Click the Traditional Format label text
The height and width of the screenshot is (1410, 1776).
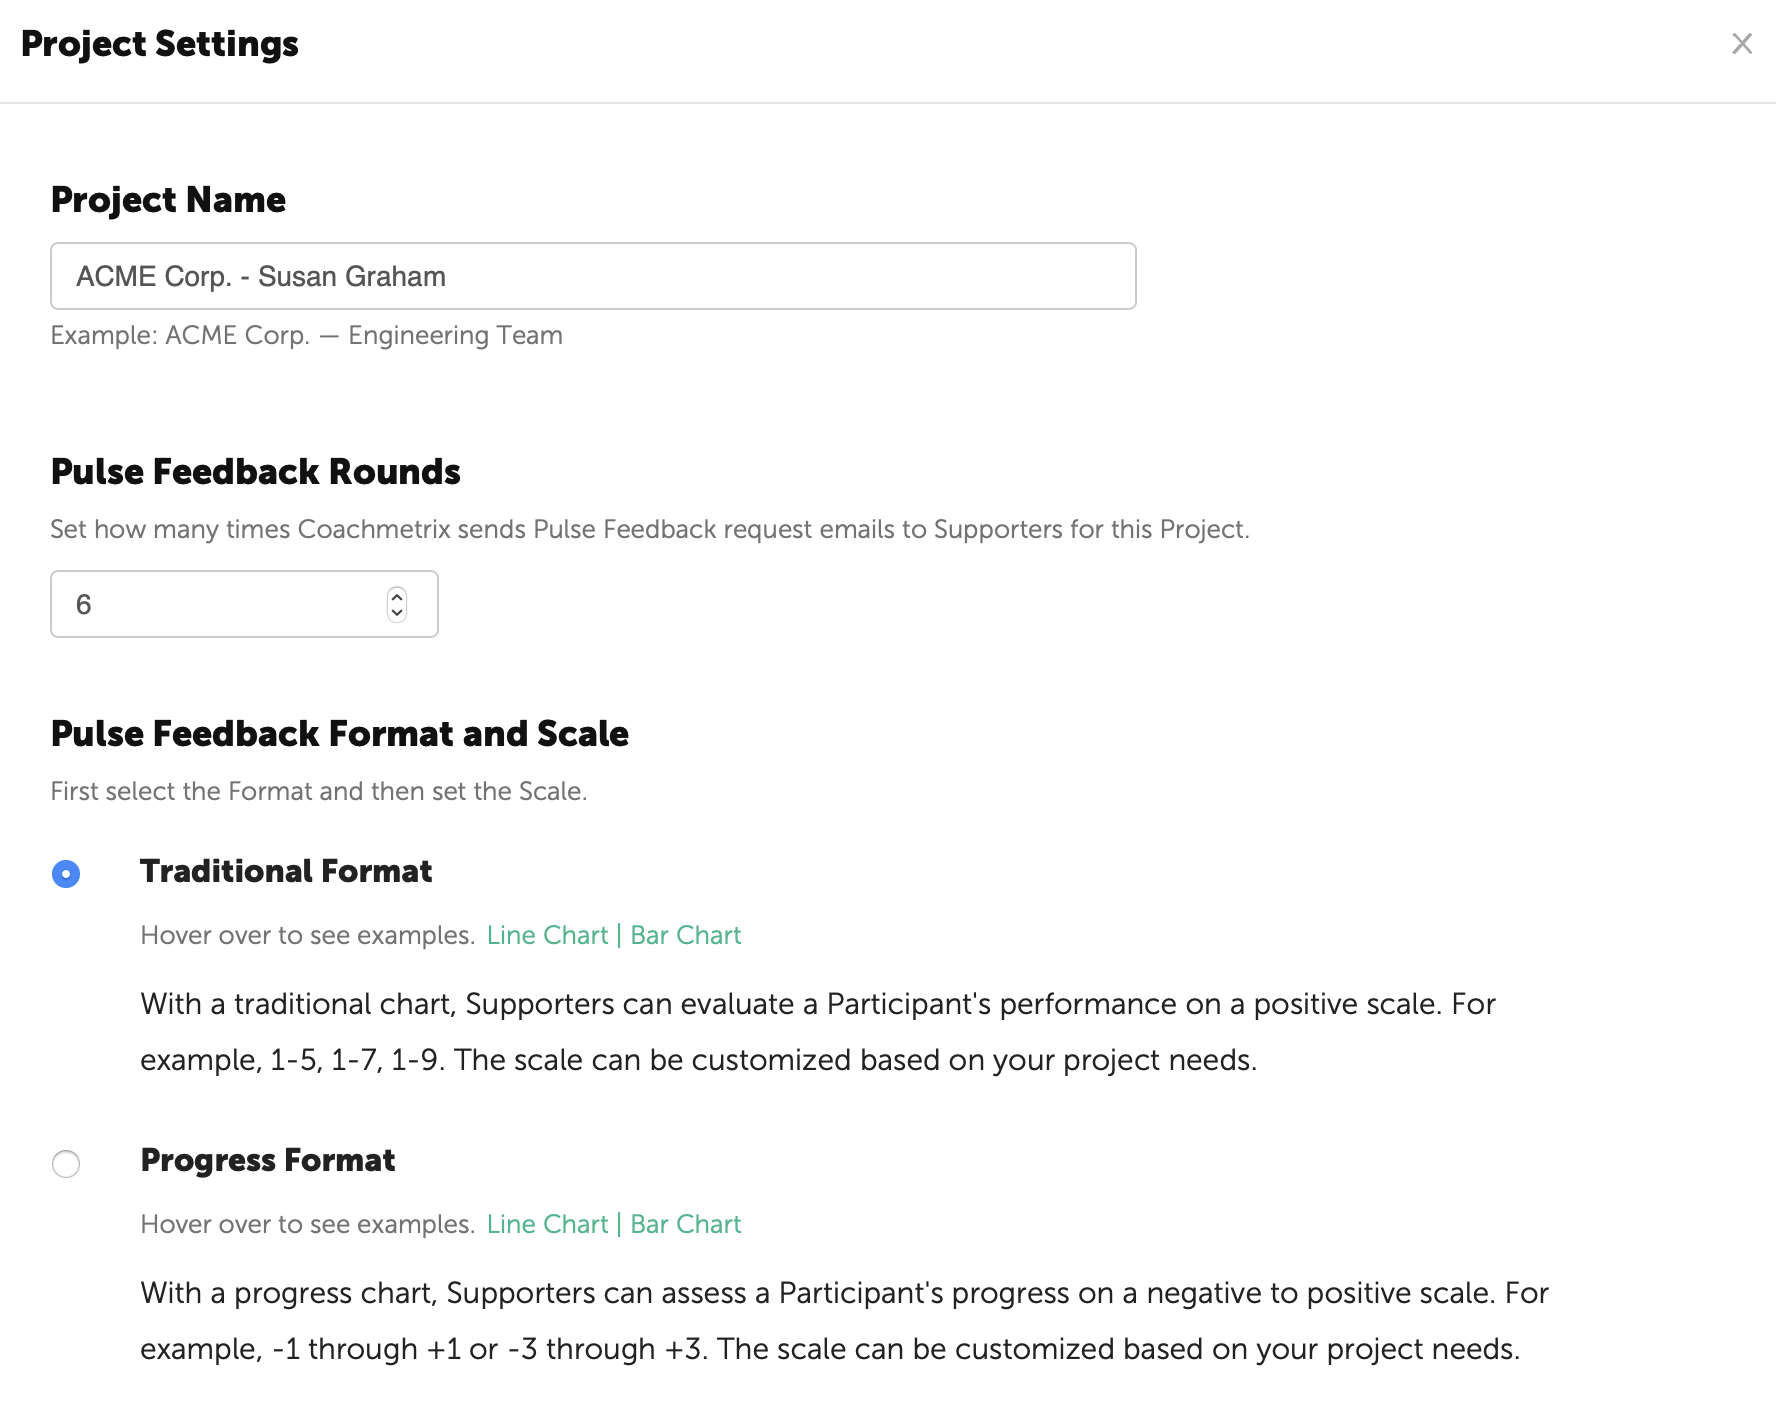(x=286, y=871)
